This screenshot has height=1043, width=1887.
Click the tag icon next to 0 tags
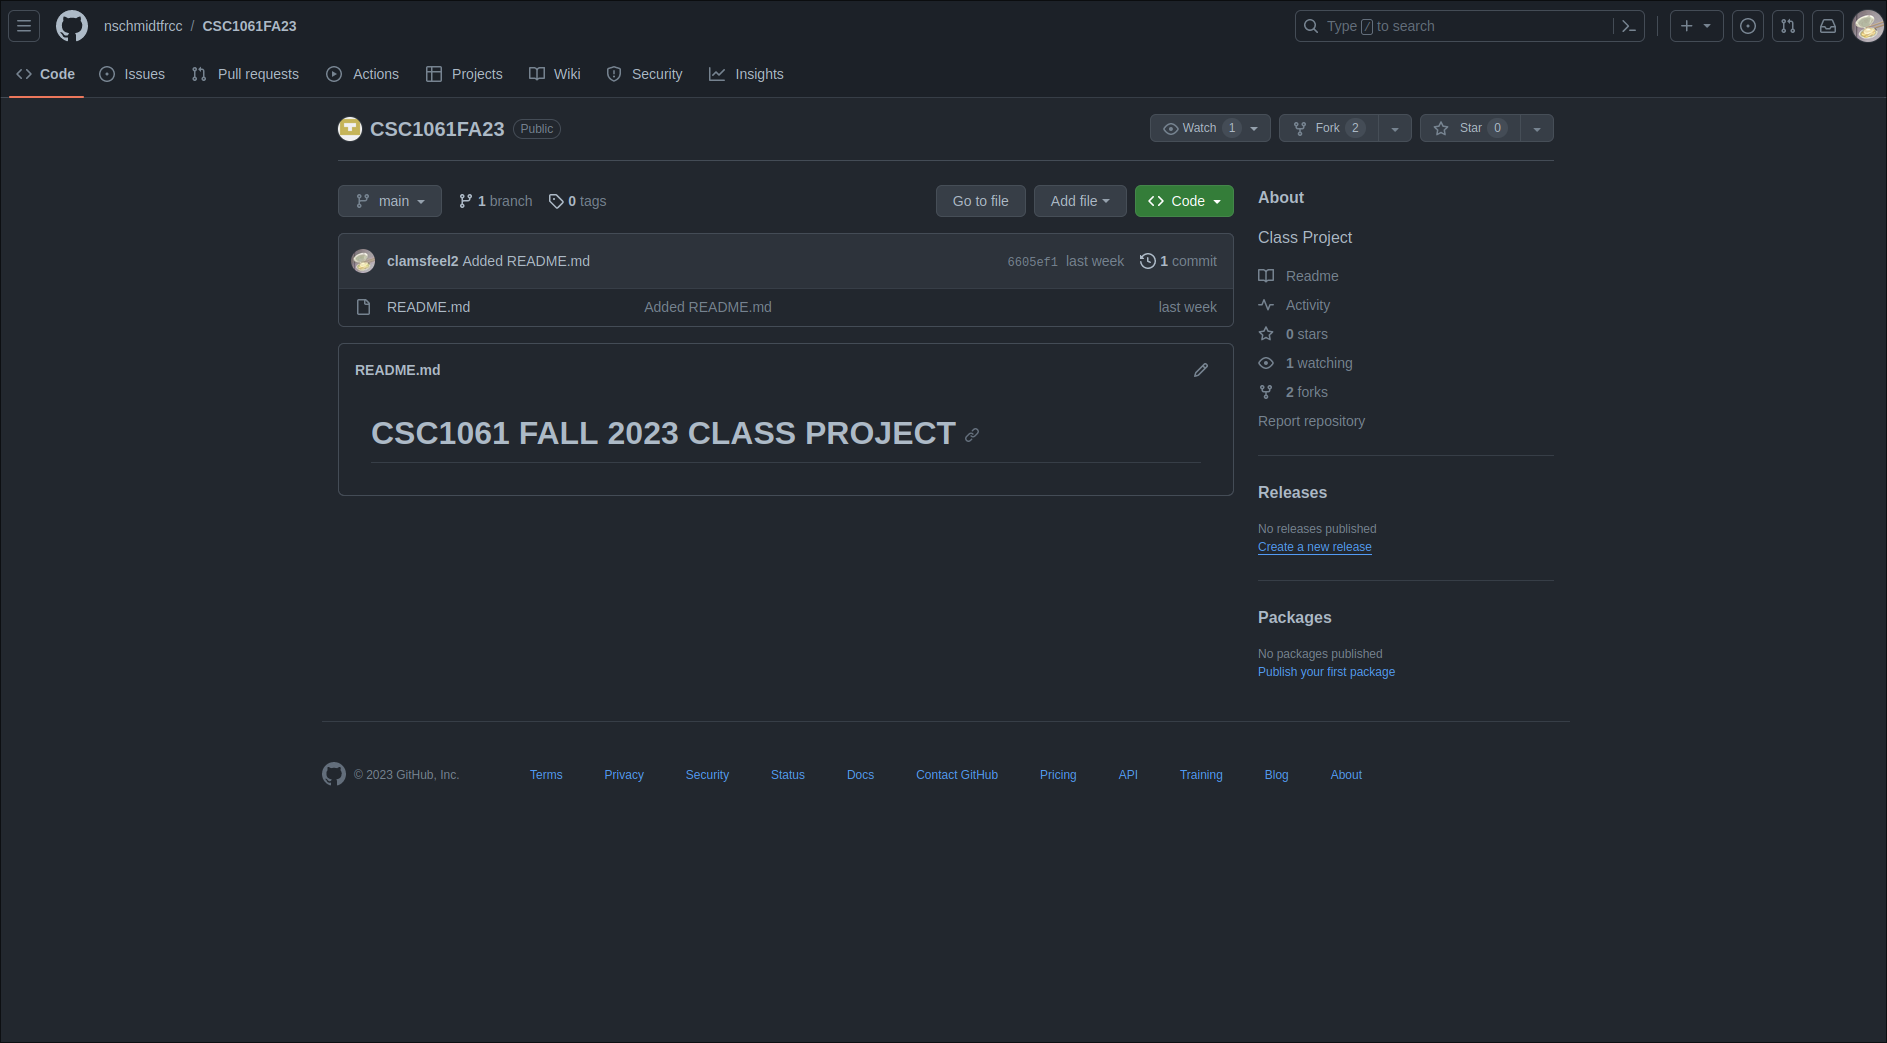coord(556,201)
